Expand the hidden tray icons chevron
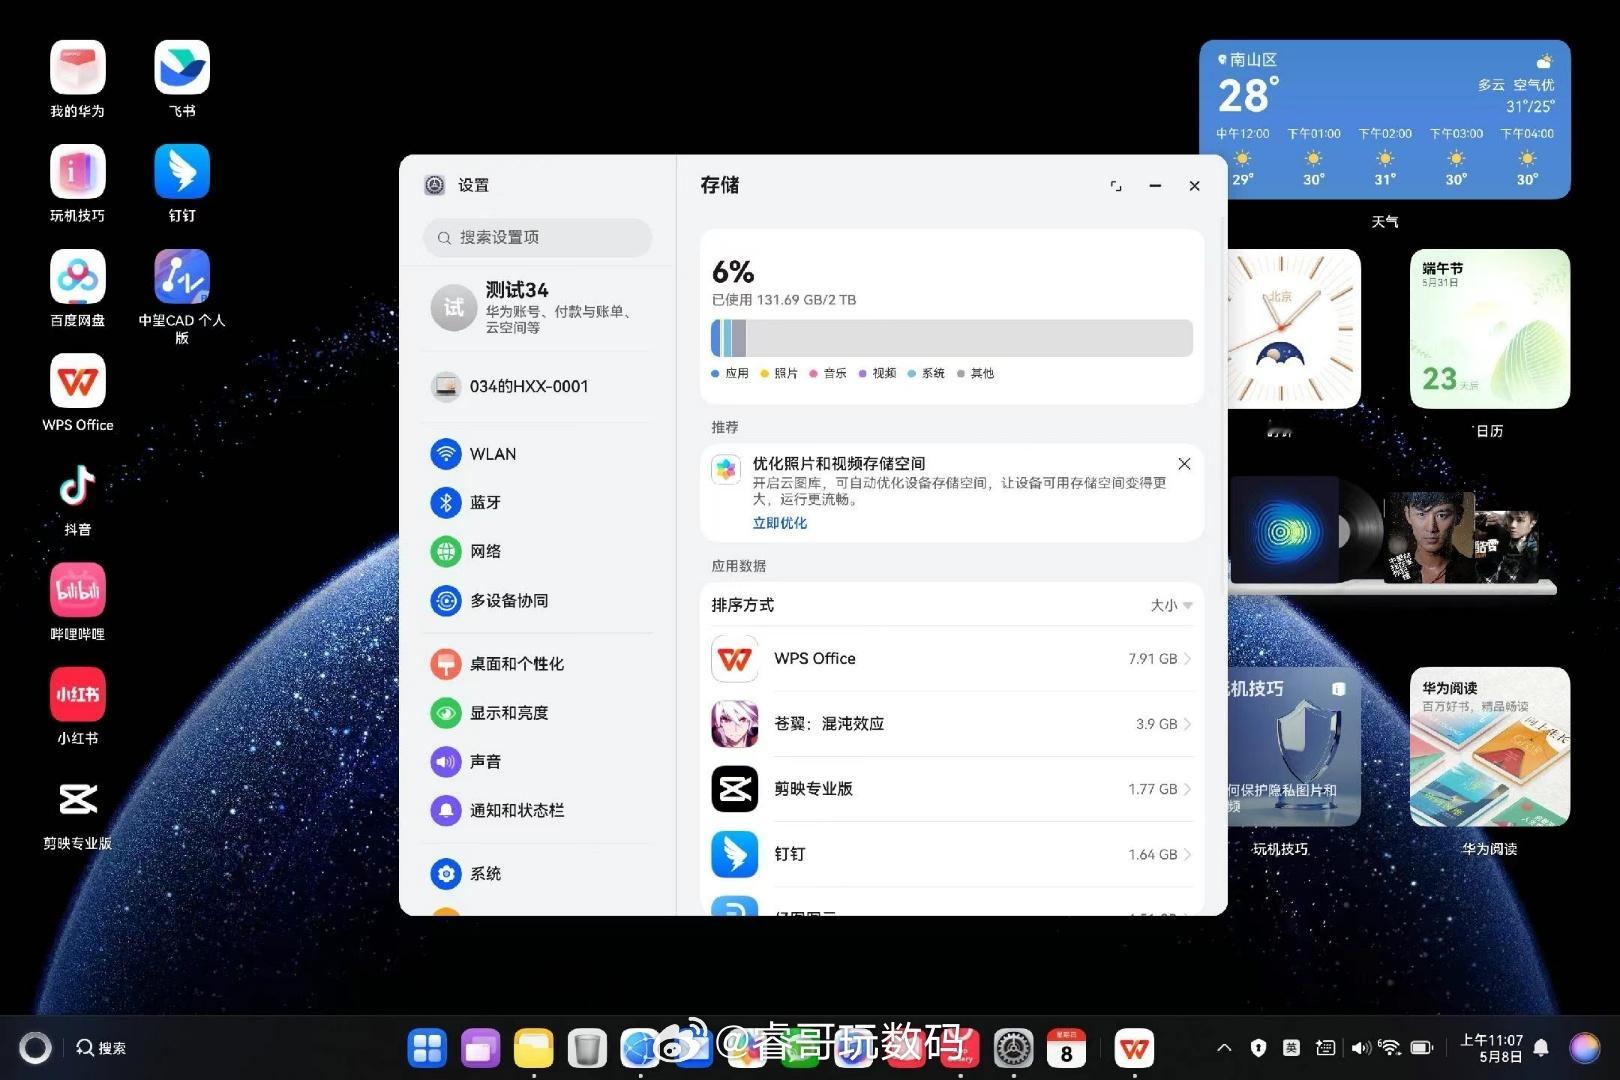The width and height of the screenshot is (1620, 1080). tap(1224, 1048)
